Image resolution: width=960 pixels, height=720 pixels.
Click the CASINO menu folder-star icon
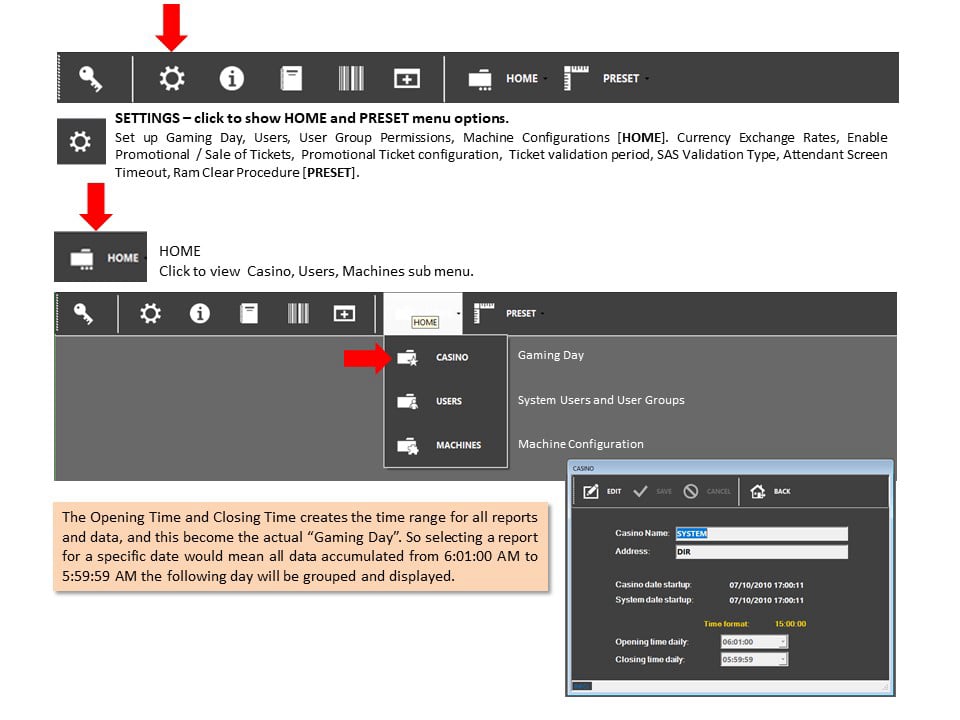[x=407, y=357]
